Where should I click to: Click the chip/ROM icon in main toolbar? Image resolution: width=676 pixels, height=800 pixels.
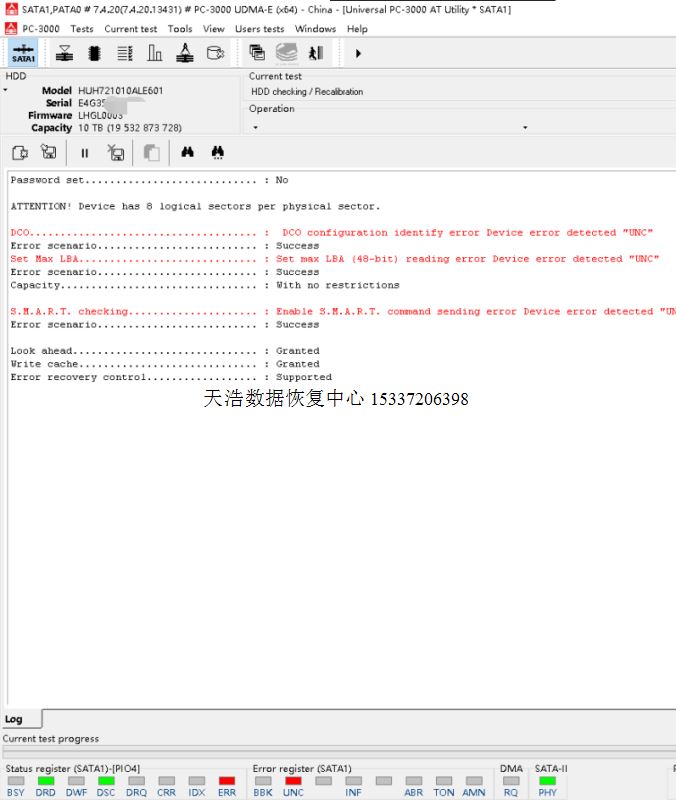(x=94, y=53)
